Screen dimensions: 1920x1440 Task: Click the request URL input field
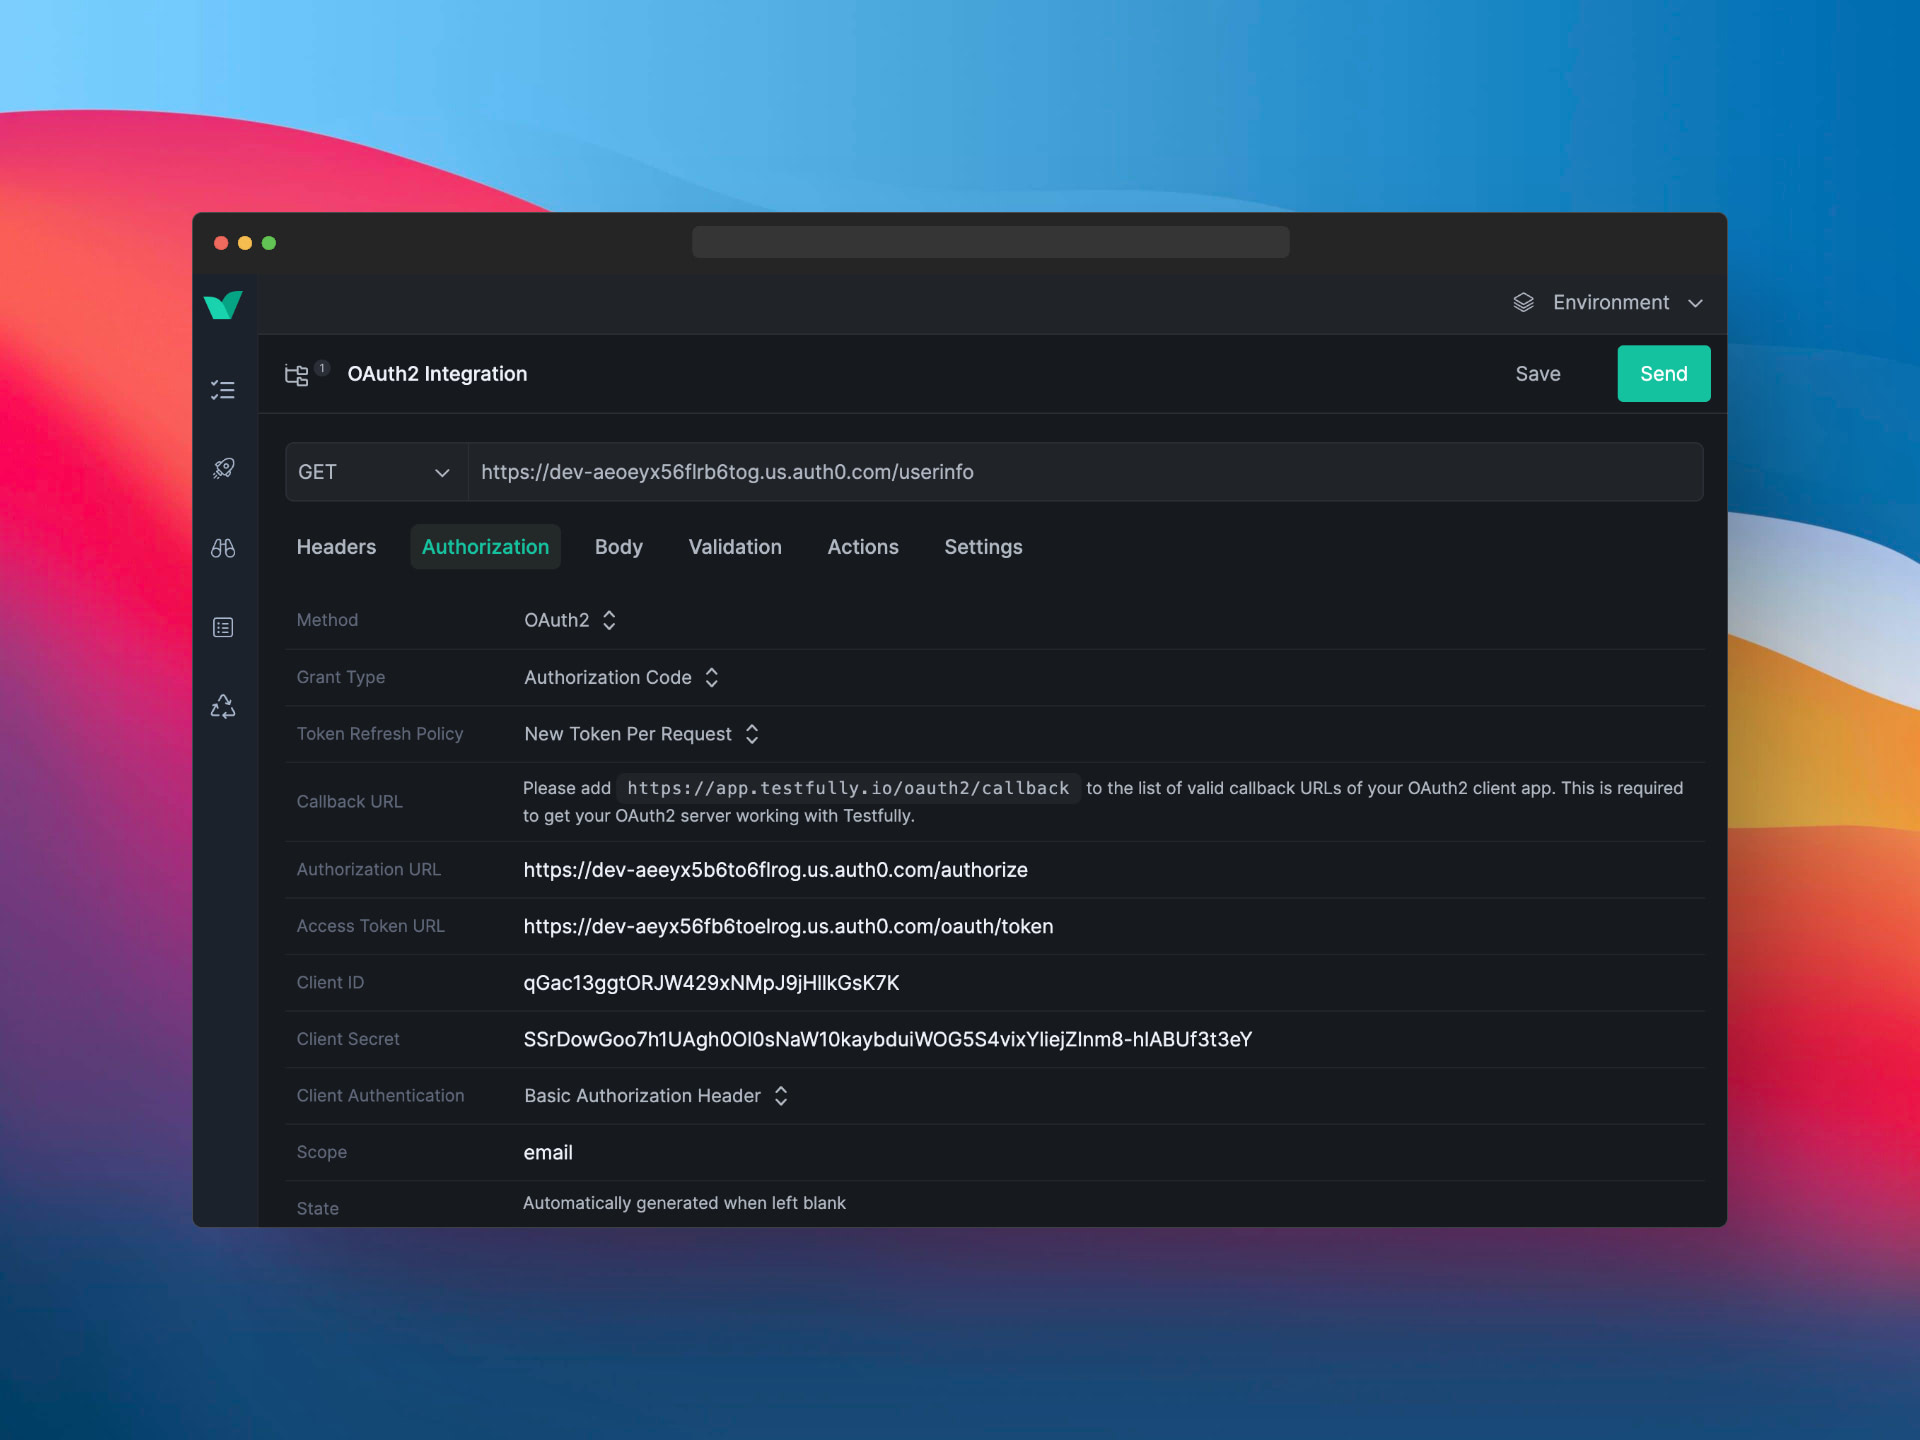1084,472
